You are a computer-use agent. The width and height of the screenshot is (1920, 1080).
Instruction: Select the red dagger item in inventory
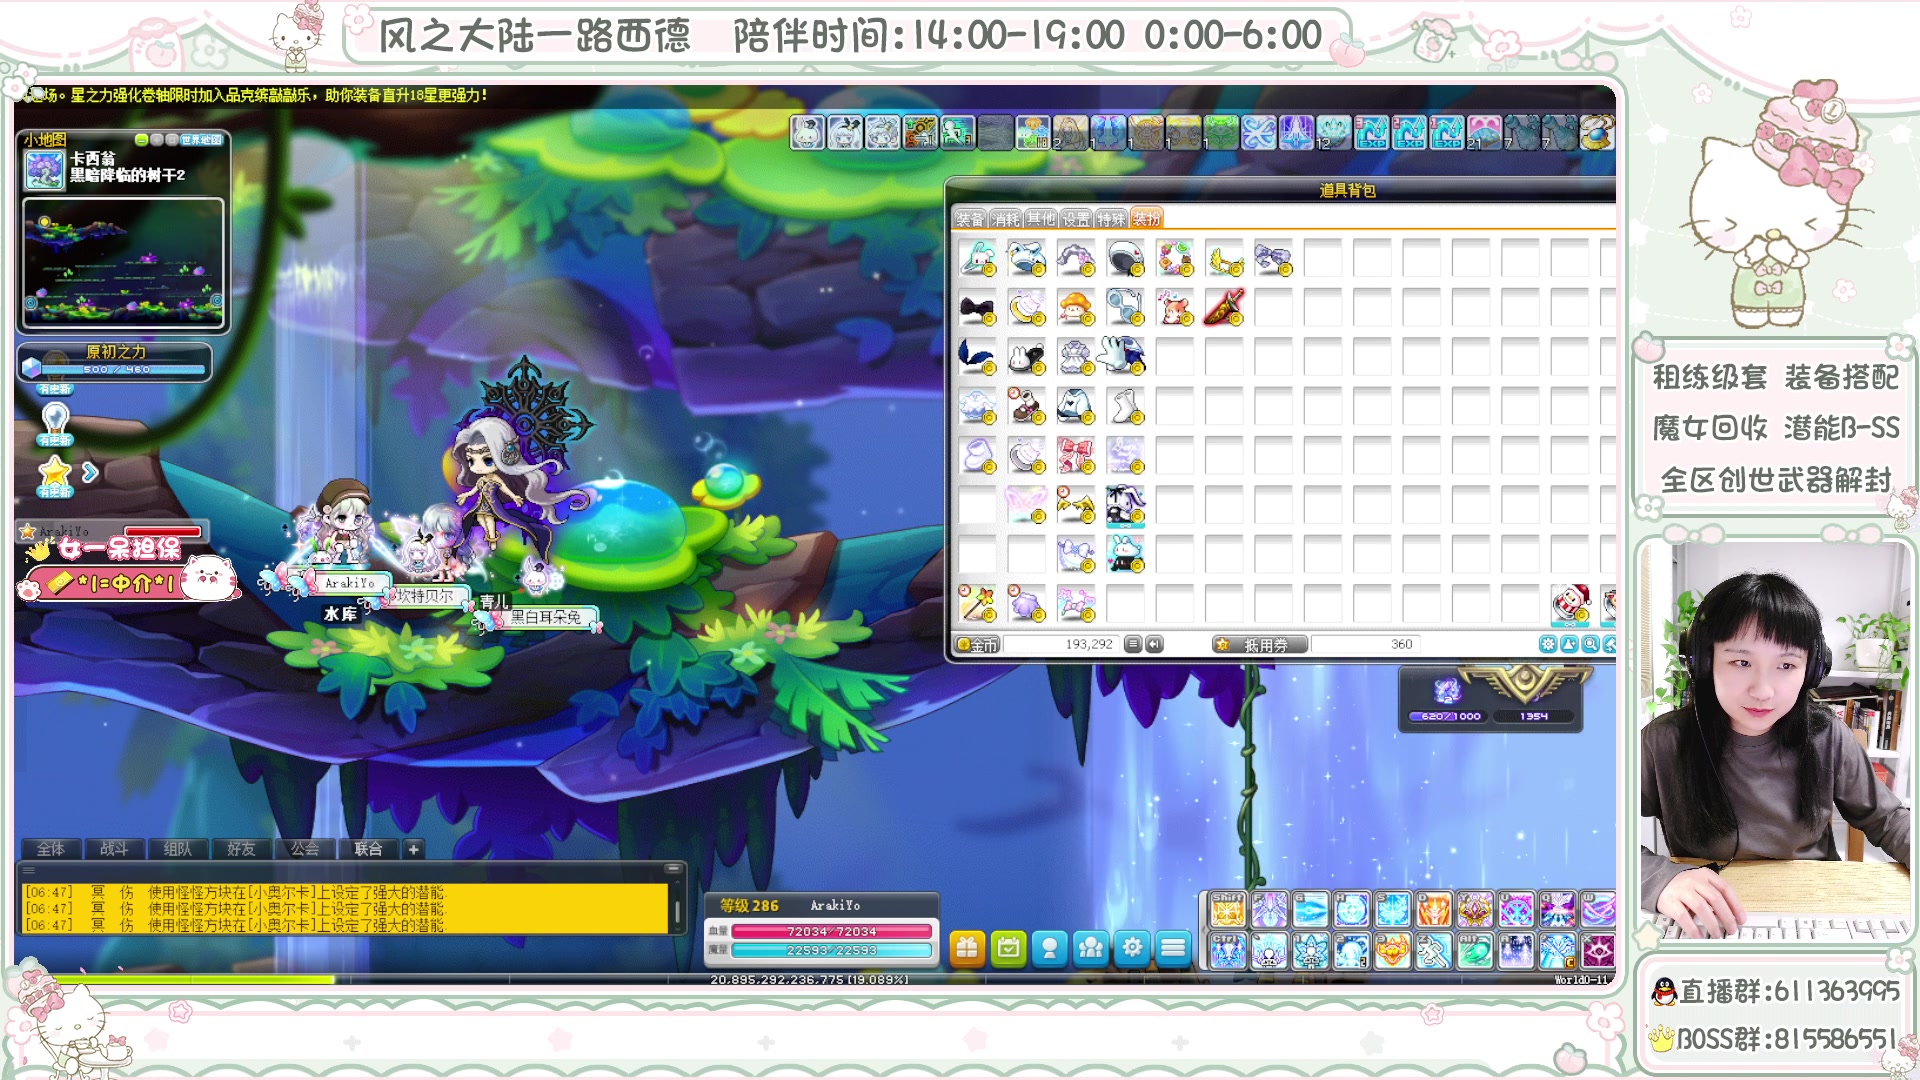coord(1224,307)
